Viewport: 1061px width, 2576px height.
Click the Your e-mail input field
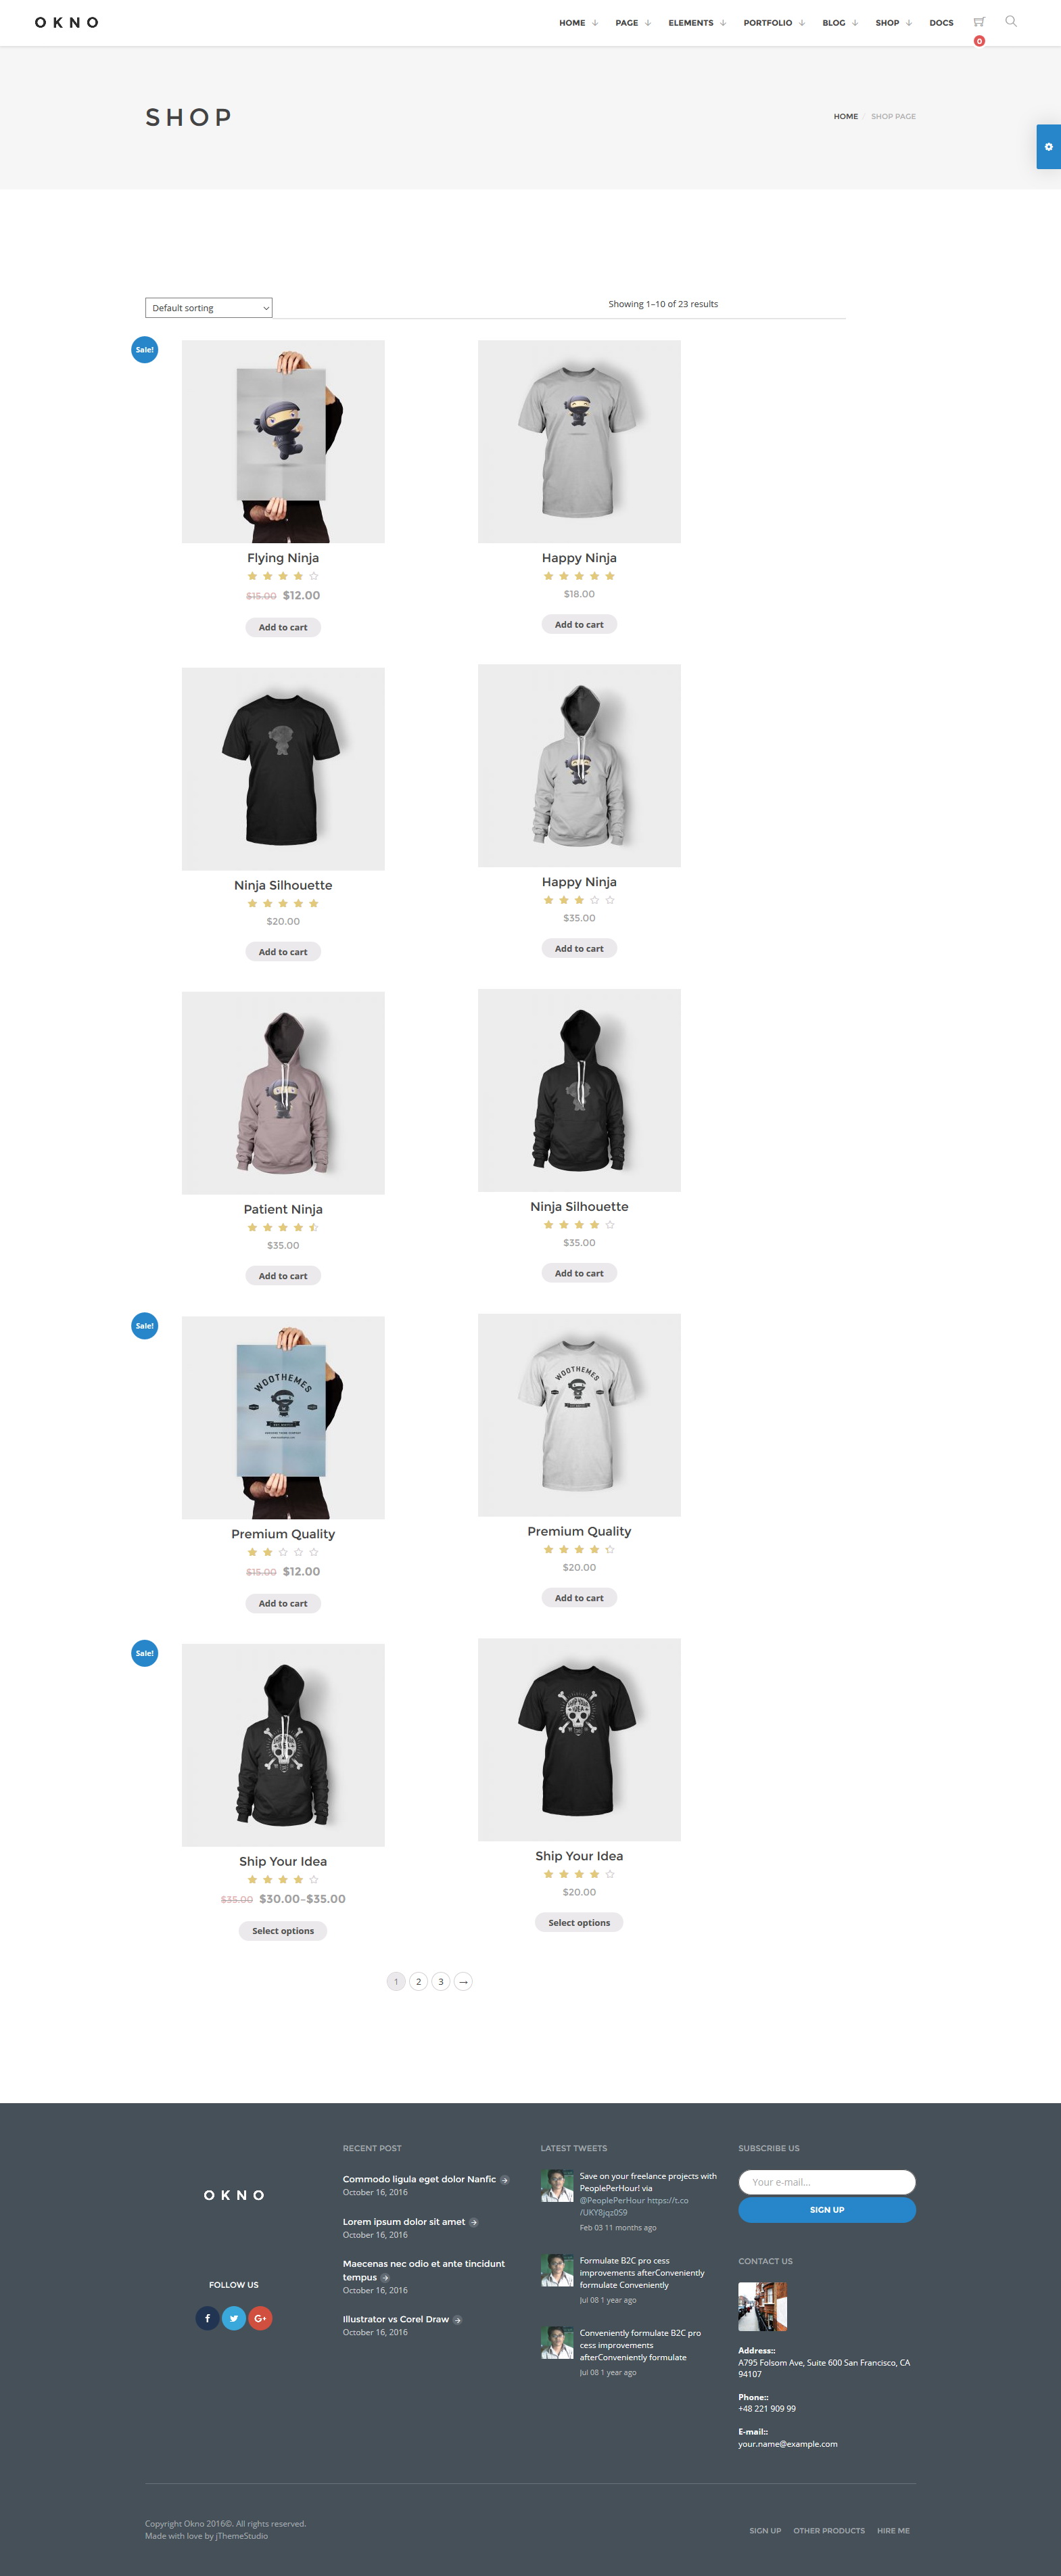tap(827, 2182)
